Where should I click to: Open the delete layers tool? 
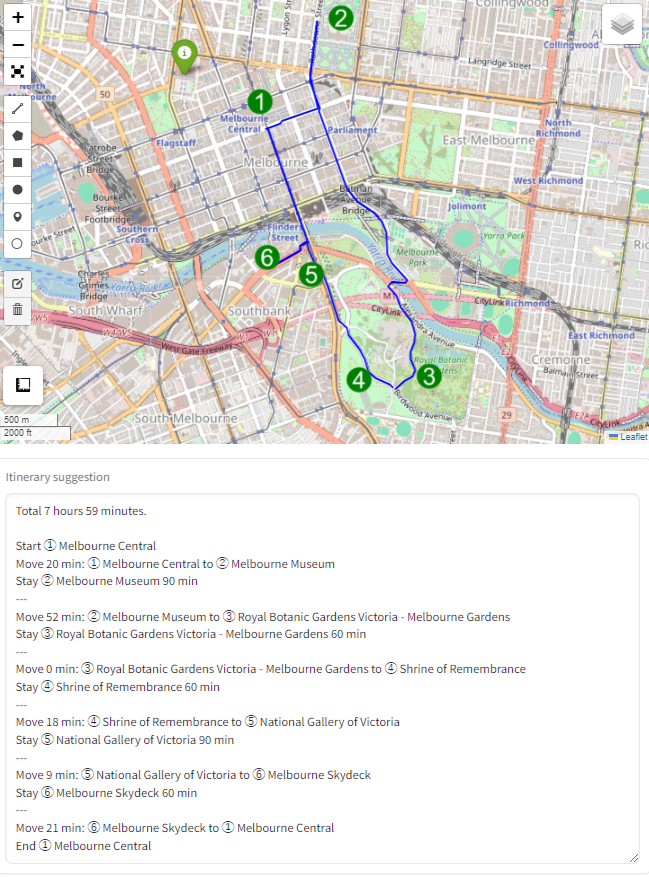[18, 310]
